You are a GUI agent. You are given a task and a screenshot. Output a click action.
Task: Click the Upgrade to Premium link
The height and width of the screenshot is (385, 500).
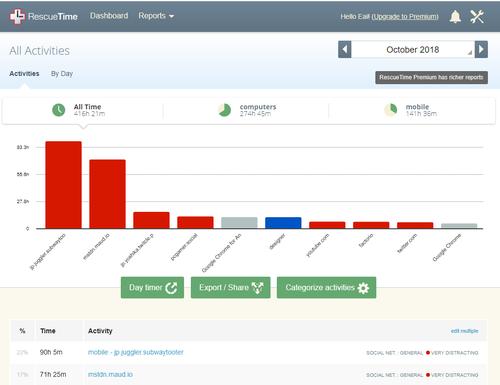click(405, 17)
